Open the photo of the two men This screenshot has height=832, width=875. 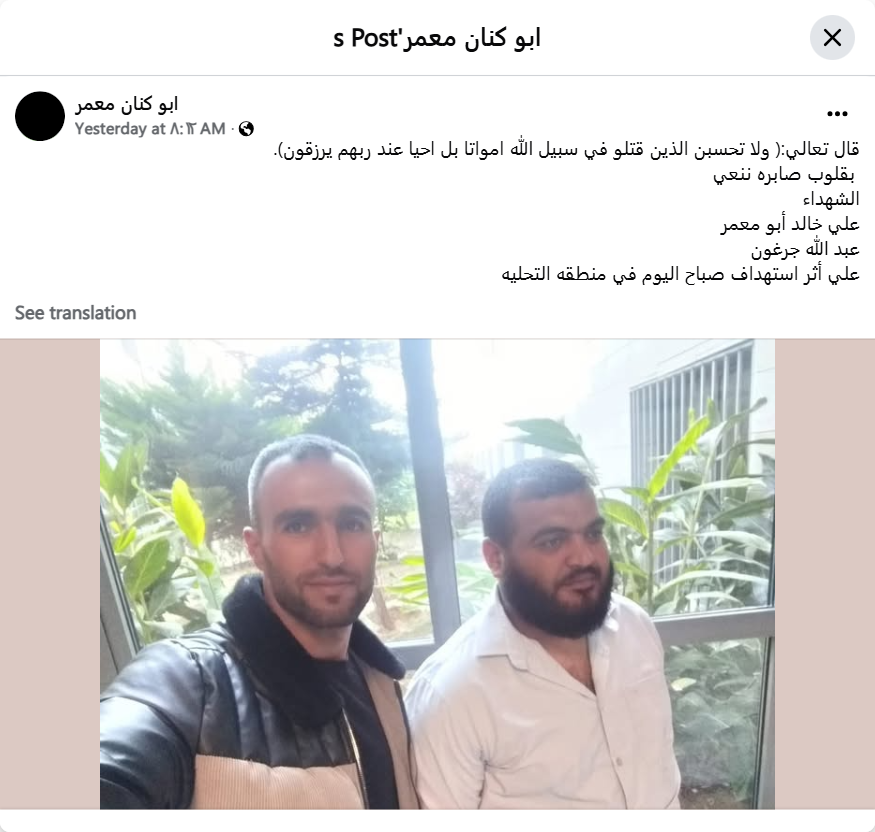pyautogui.click(x=438, y=574)
